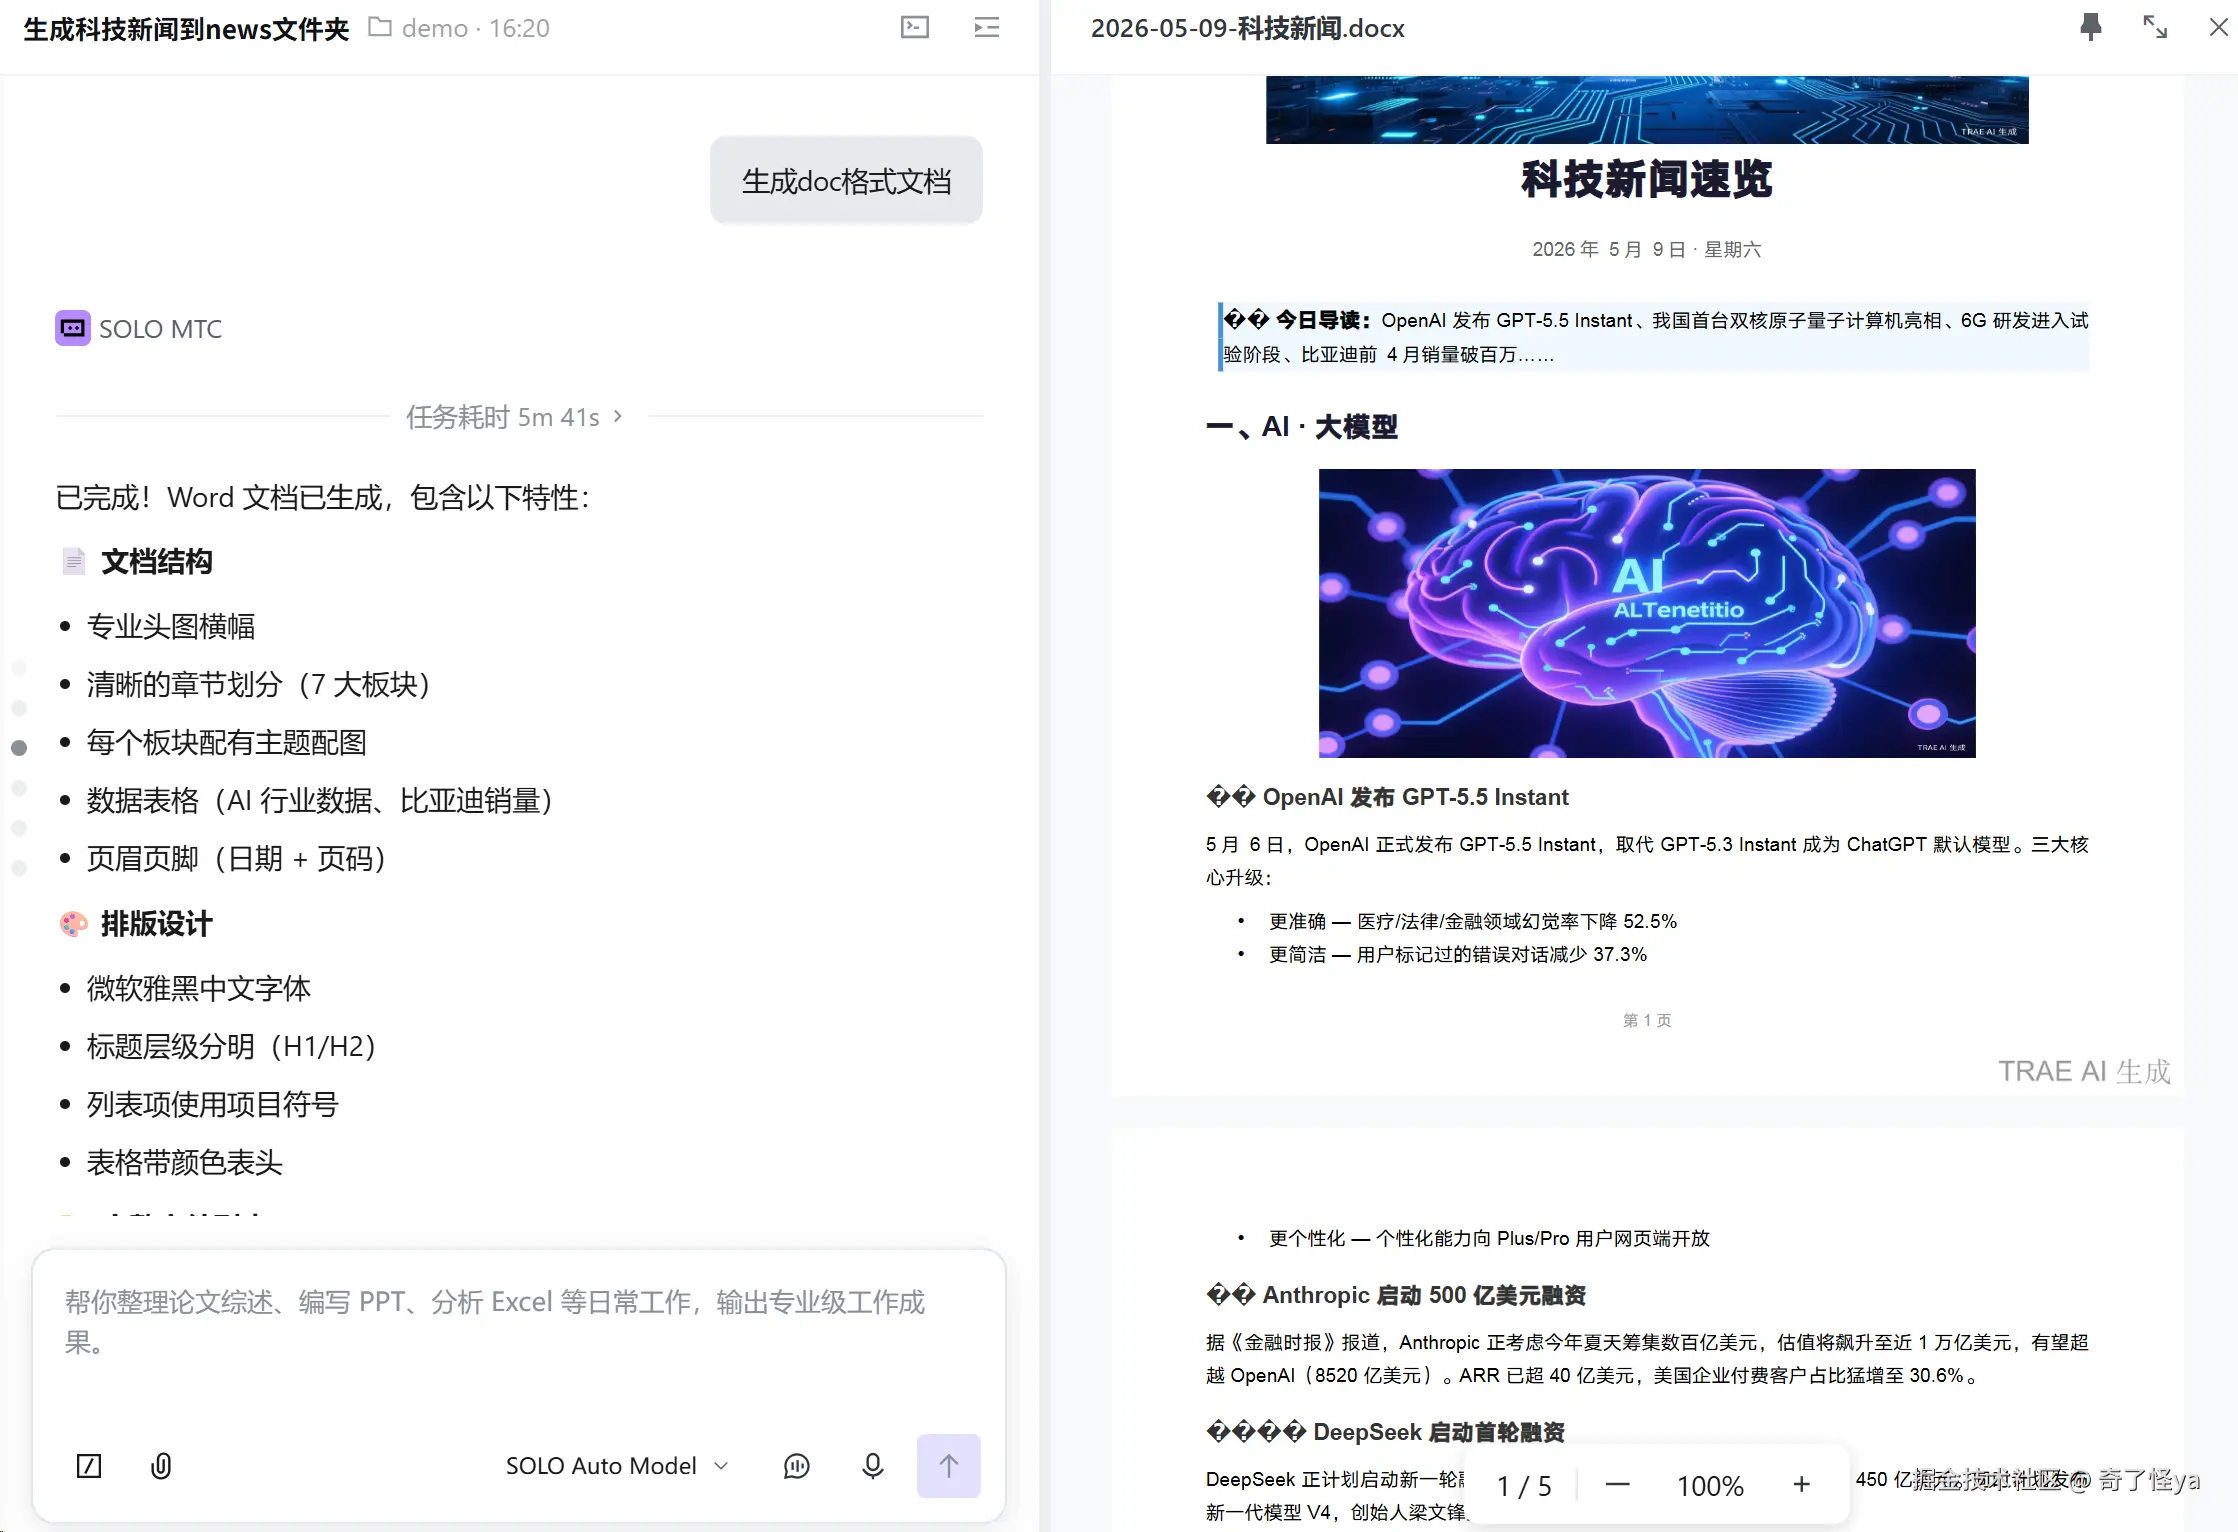Click the heading 一、AI · 大模型
The width and height of the screenshot is (2238, 1532).
point(1302,427)
